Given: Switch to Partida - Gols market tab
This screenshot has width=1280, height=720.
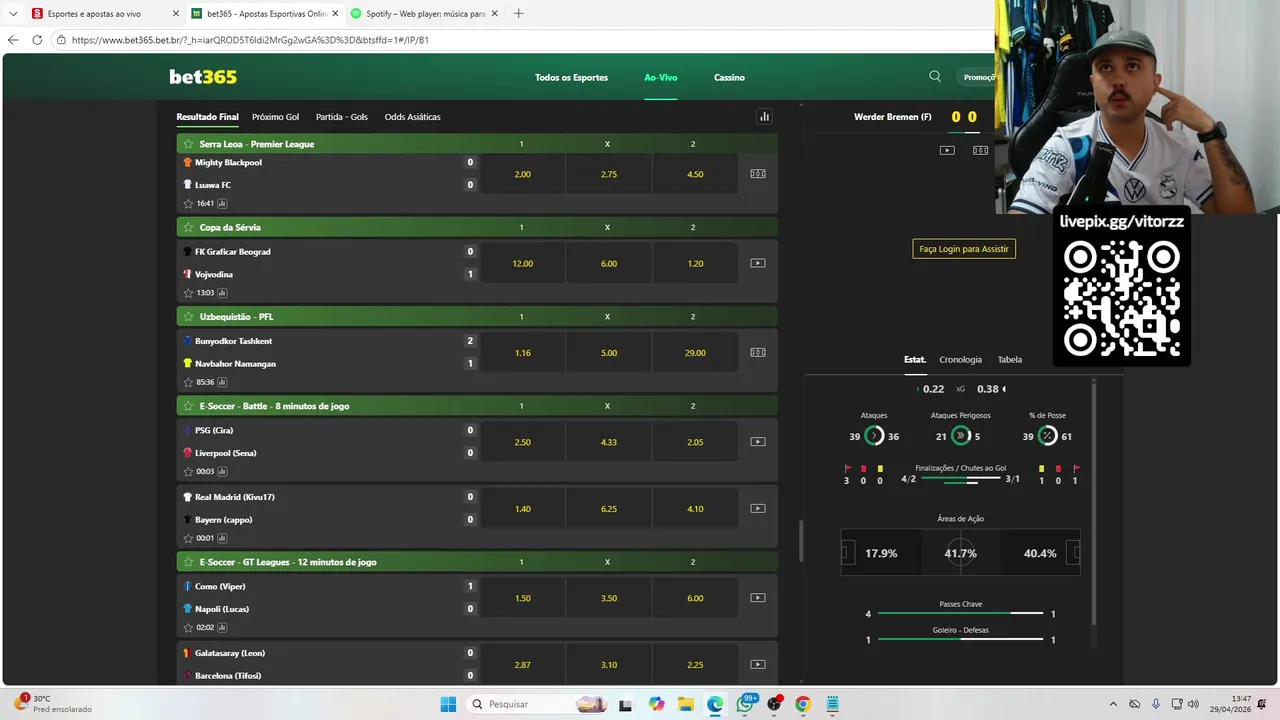Looking at the screenshot, I should pos(342,117).
